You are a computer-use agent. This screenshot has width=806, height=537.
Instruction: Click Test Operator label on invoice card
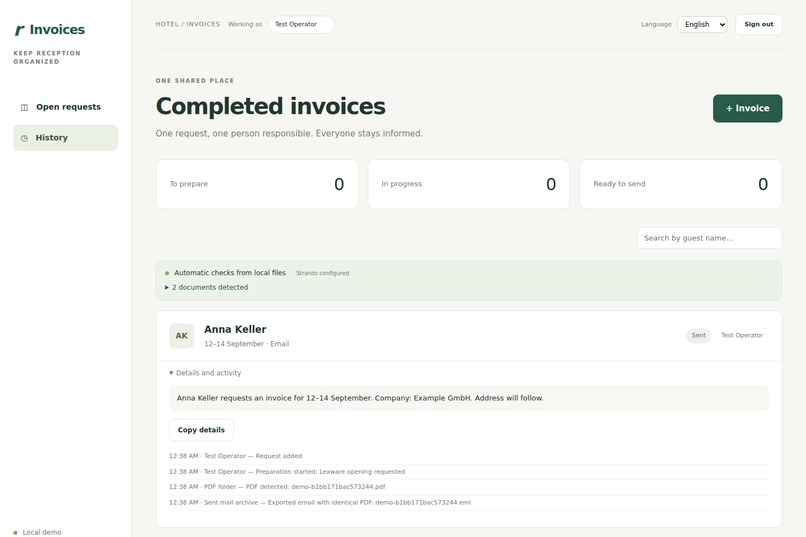(742, 335)
